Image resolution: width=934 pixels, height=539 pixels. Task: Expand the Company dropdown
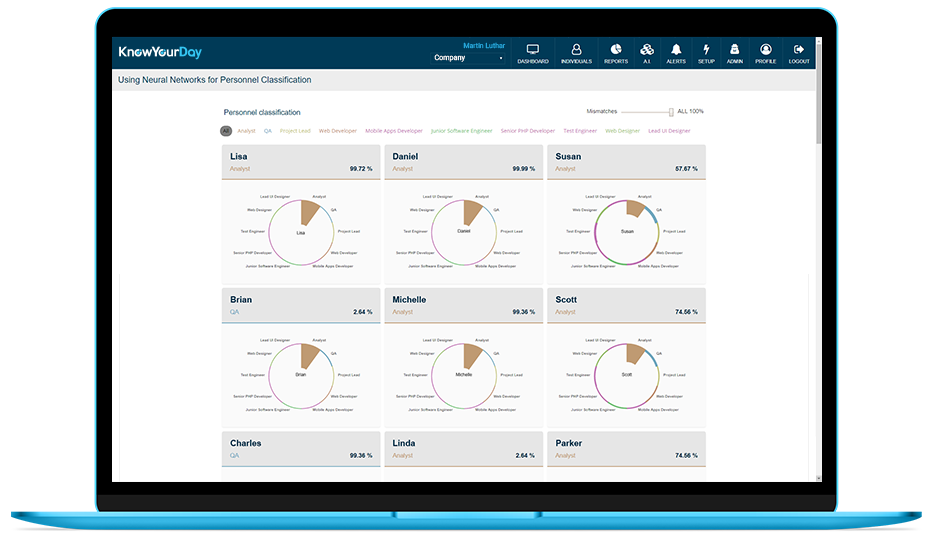click(x=468, y=58)
